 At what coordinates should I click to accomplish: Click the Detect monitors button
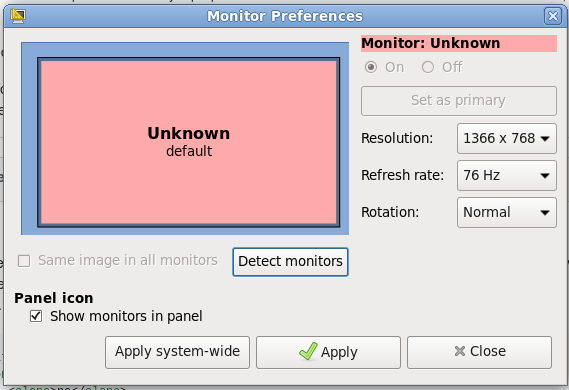290,262
